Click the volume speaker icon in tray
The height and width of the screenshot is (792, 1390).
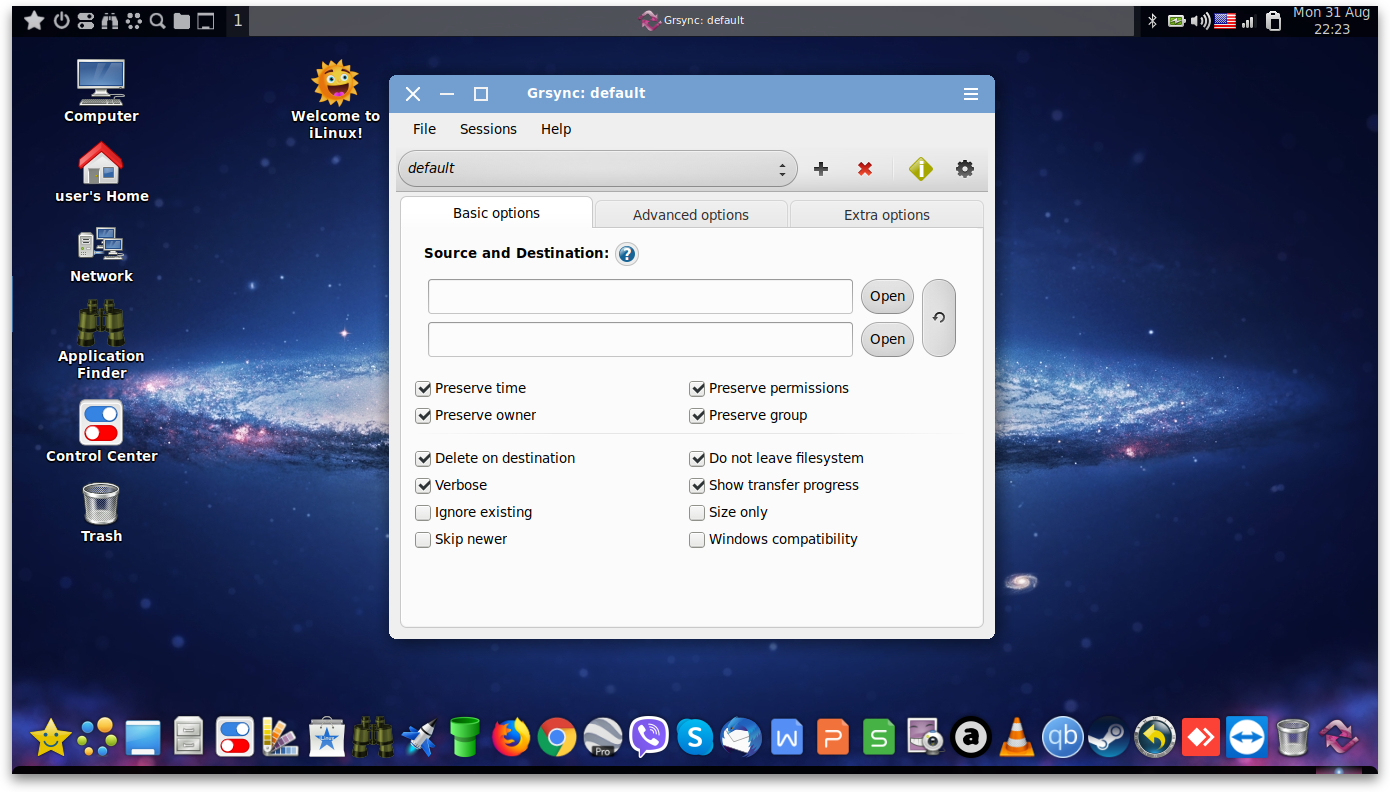1201,20
